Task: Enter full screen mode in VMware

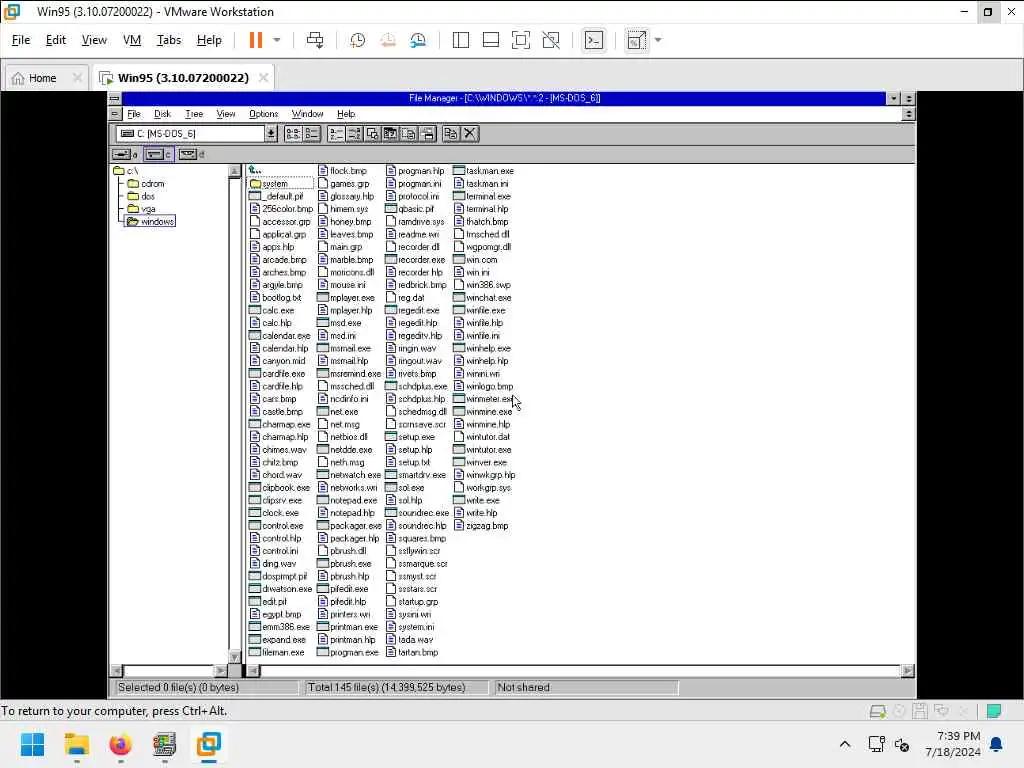Action: (520, 40)
